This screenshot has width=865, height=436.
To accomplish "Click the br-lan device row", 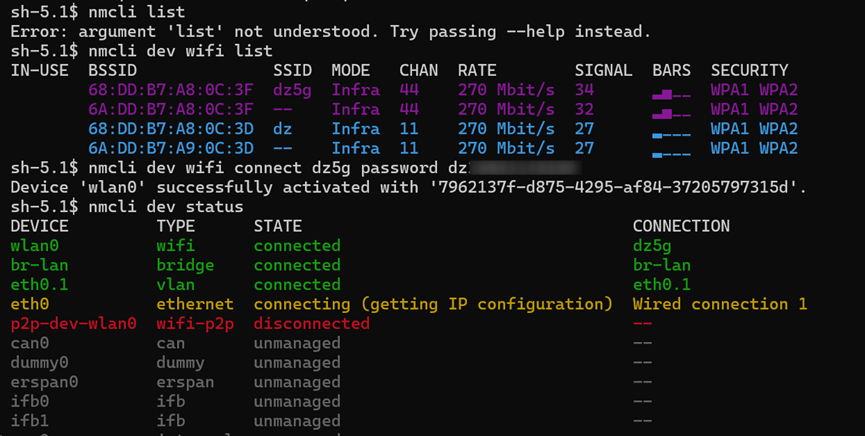I will [350, 265].
